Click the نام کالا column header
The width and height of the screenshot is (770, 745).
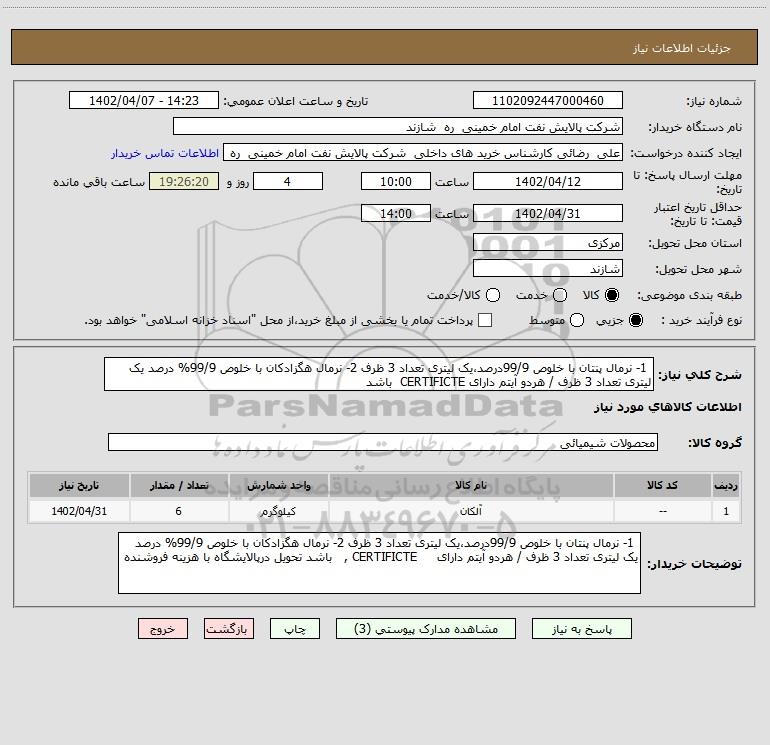pos(471,485)
